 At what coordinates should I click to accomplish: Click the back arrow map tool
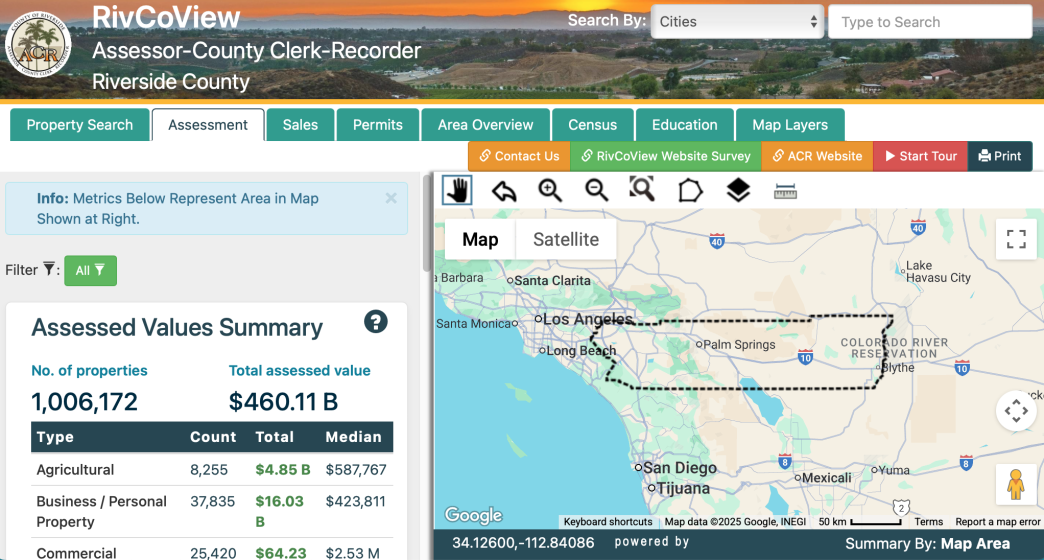pyautogui.click(x=504, y=190)
